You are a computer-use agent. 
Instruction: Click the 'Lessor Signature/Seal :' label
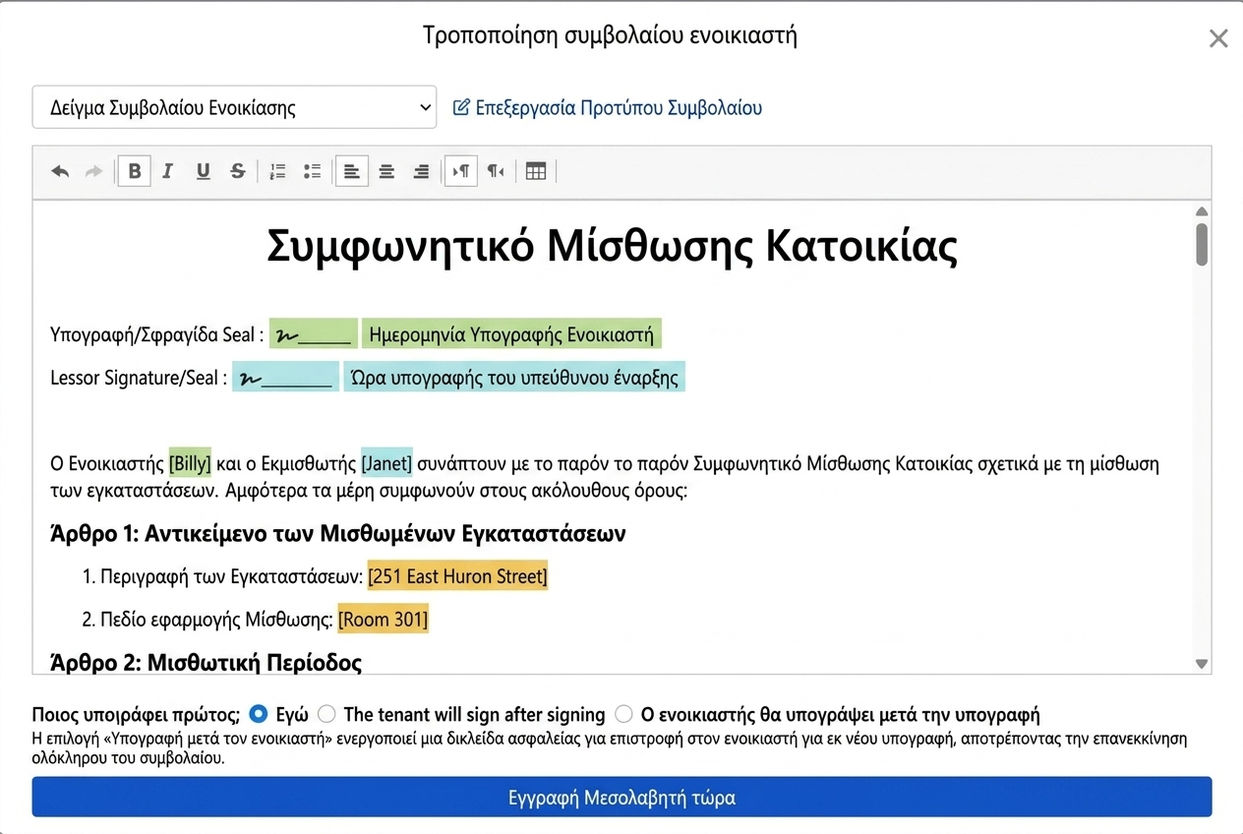[139, 379]
